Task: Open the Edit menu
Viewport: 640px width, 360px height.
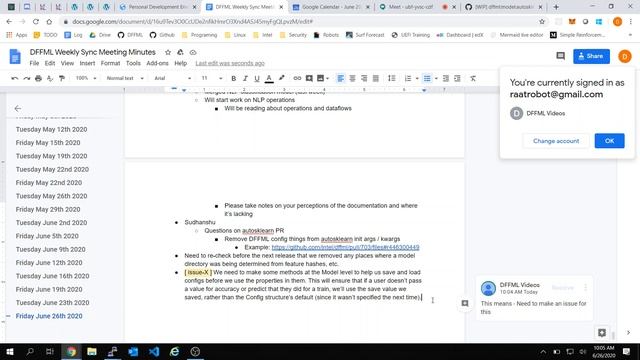Action: click(x=50, y=63)
